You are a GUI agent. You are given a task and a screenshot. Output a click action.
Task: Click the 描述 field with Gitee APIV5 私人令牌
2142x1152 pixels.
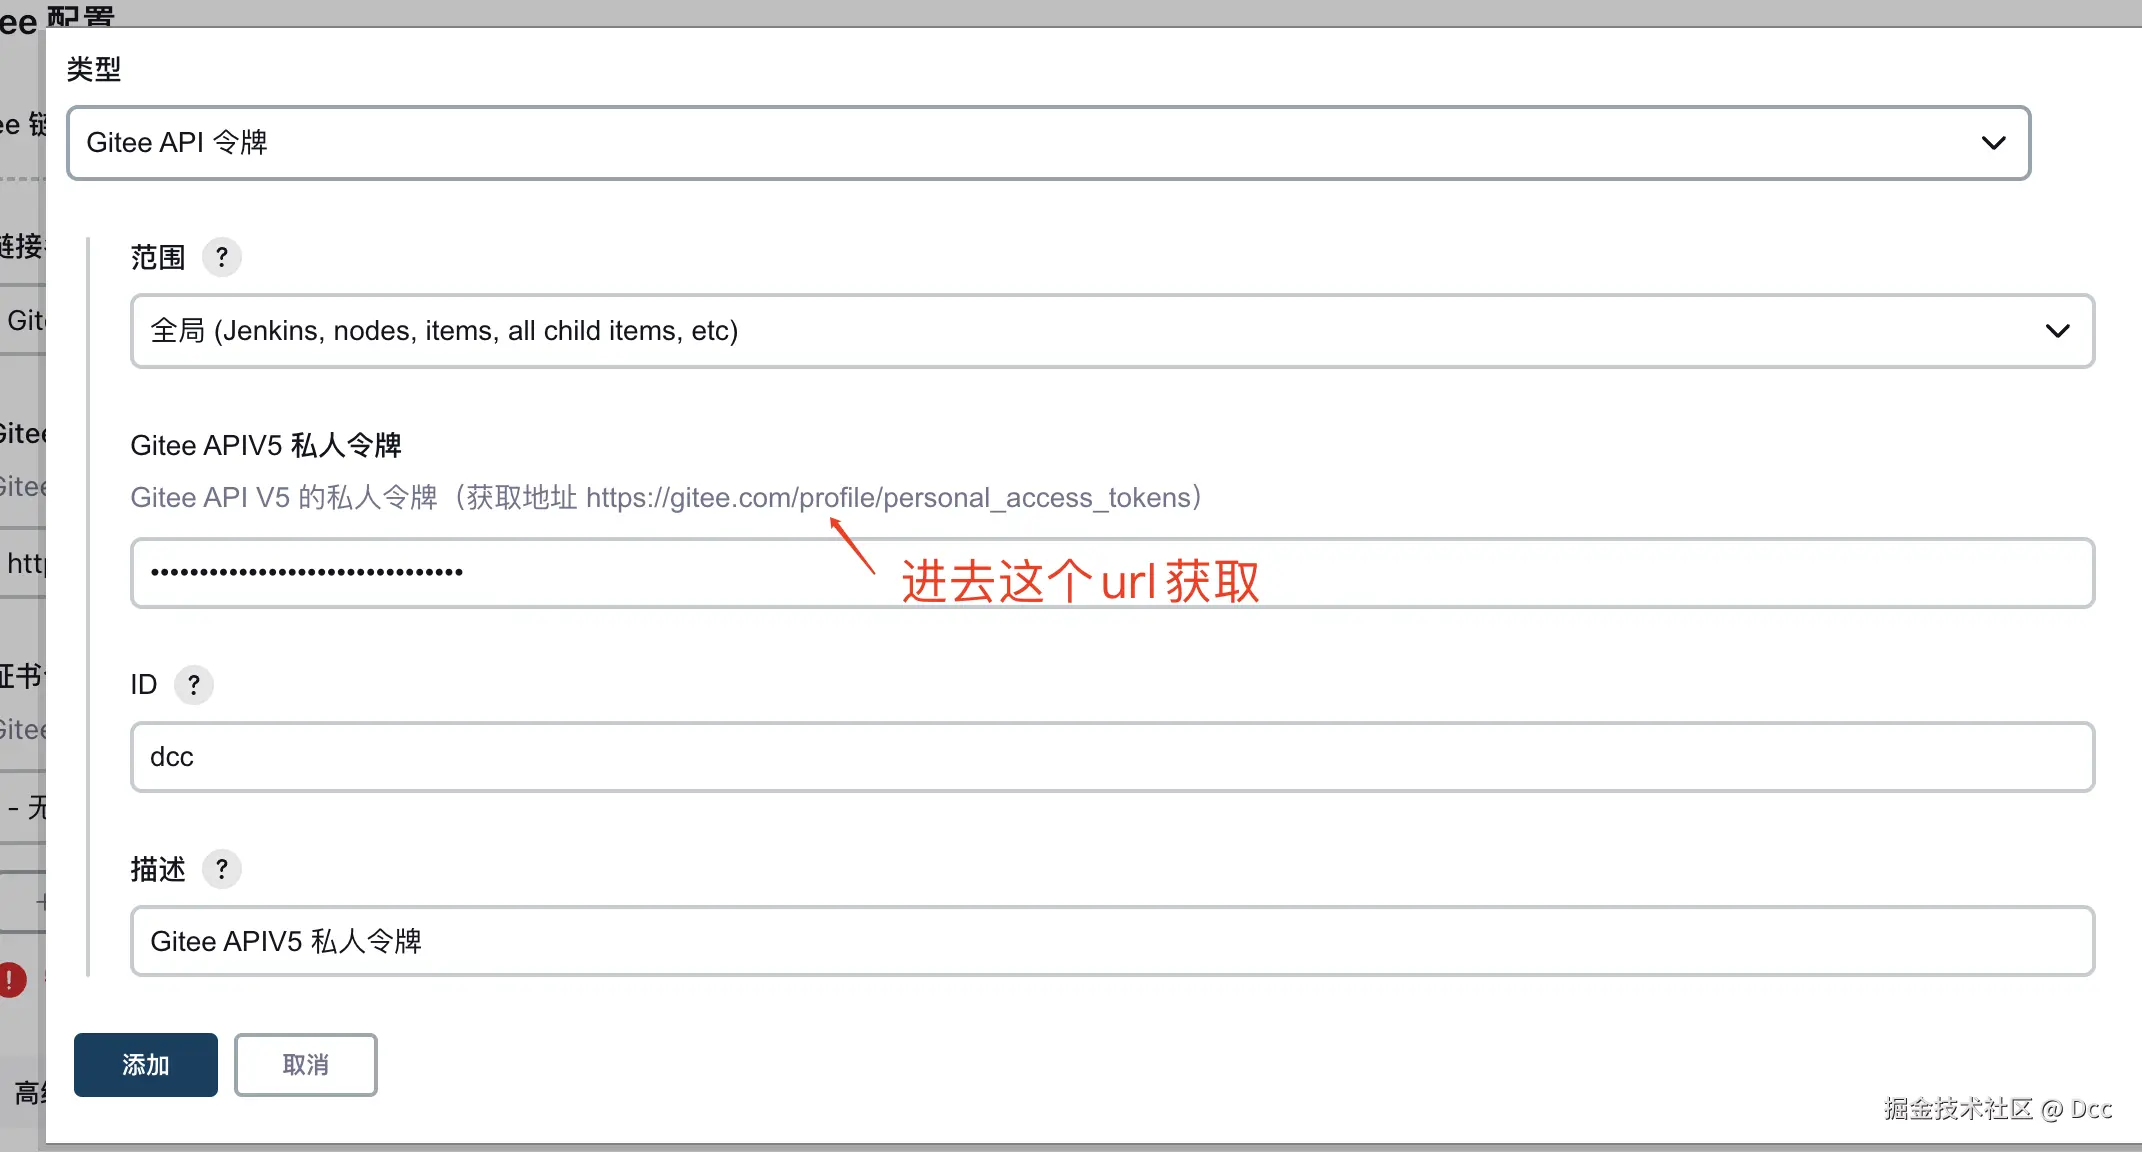[x=1111, y=941]
